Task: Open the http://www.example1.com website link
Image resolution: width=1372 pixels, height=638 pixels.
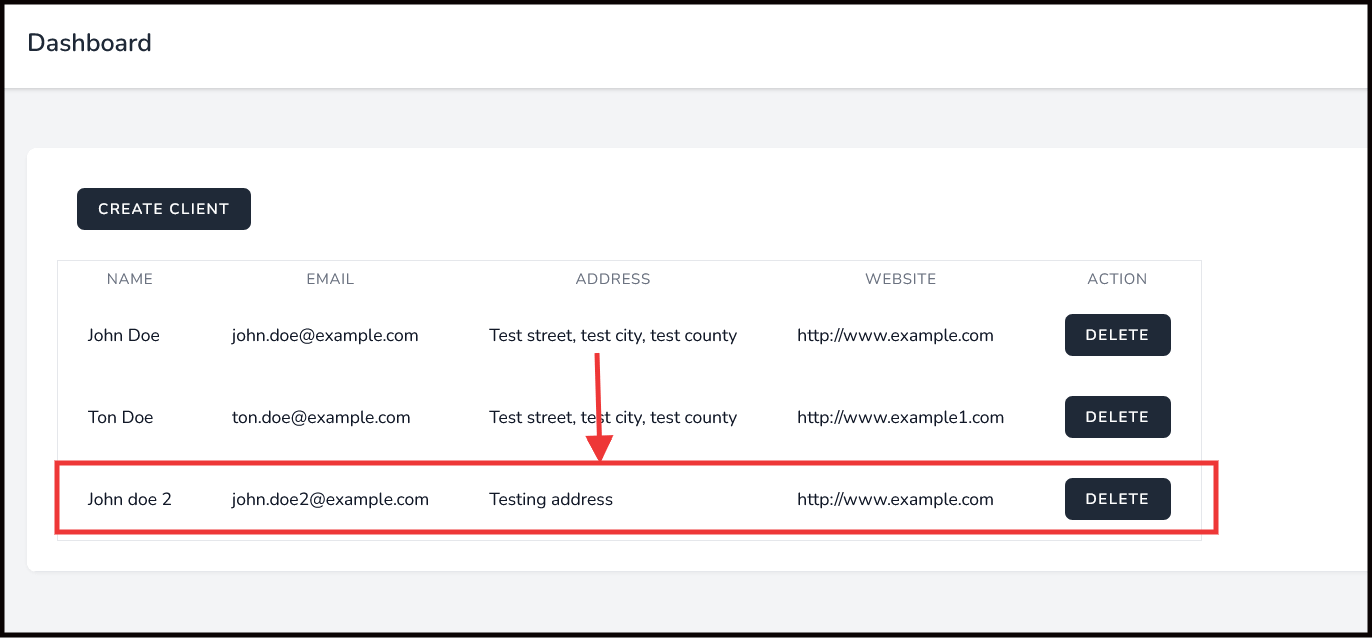Action: tap(900, 418)
